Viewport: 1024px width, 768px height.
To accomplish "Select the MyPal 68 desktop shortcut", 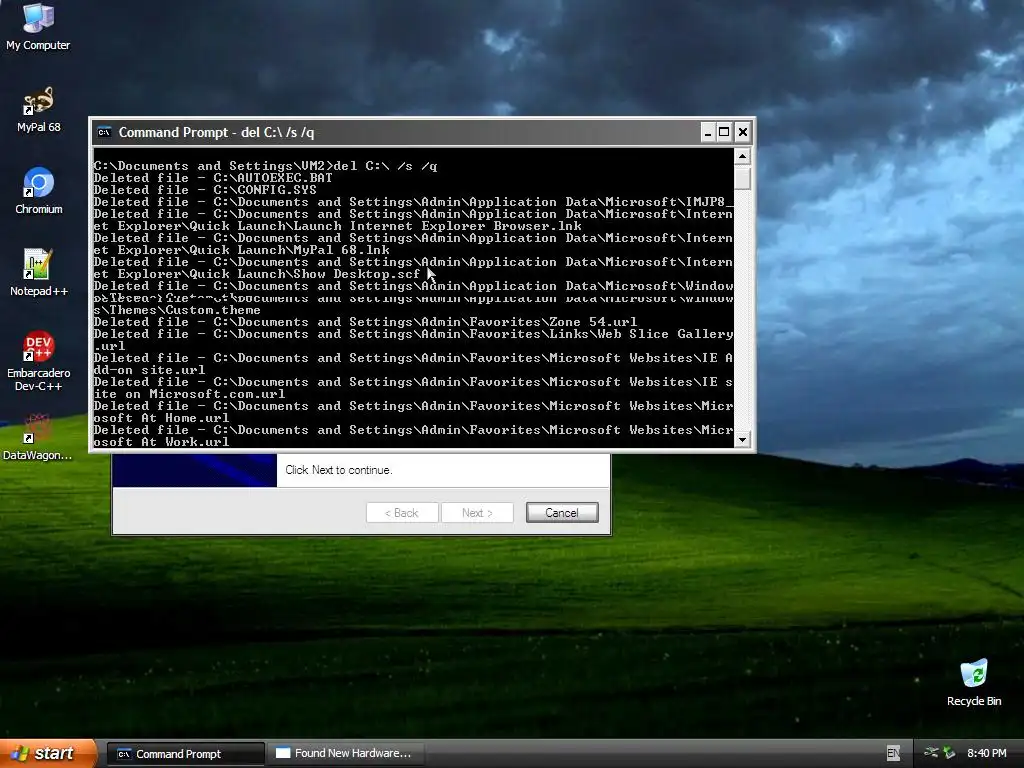I will [x=39, y=109].
